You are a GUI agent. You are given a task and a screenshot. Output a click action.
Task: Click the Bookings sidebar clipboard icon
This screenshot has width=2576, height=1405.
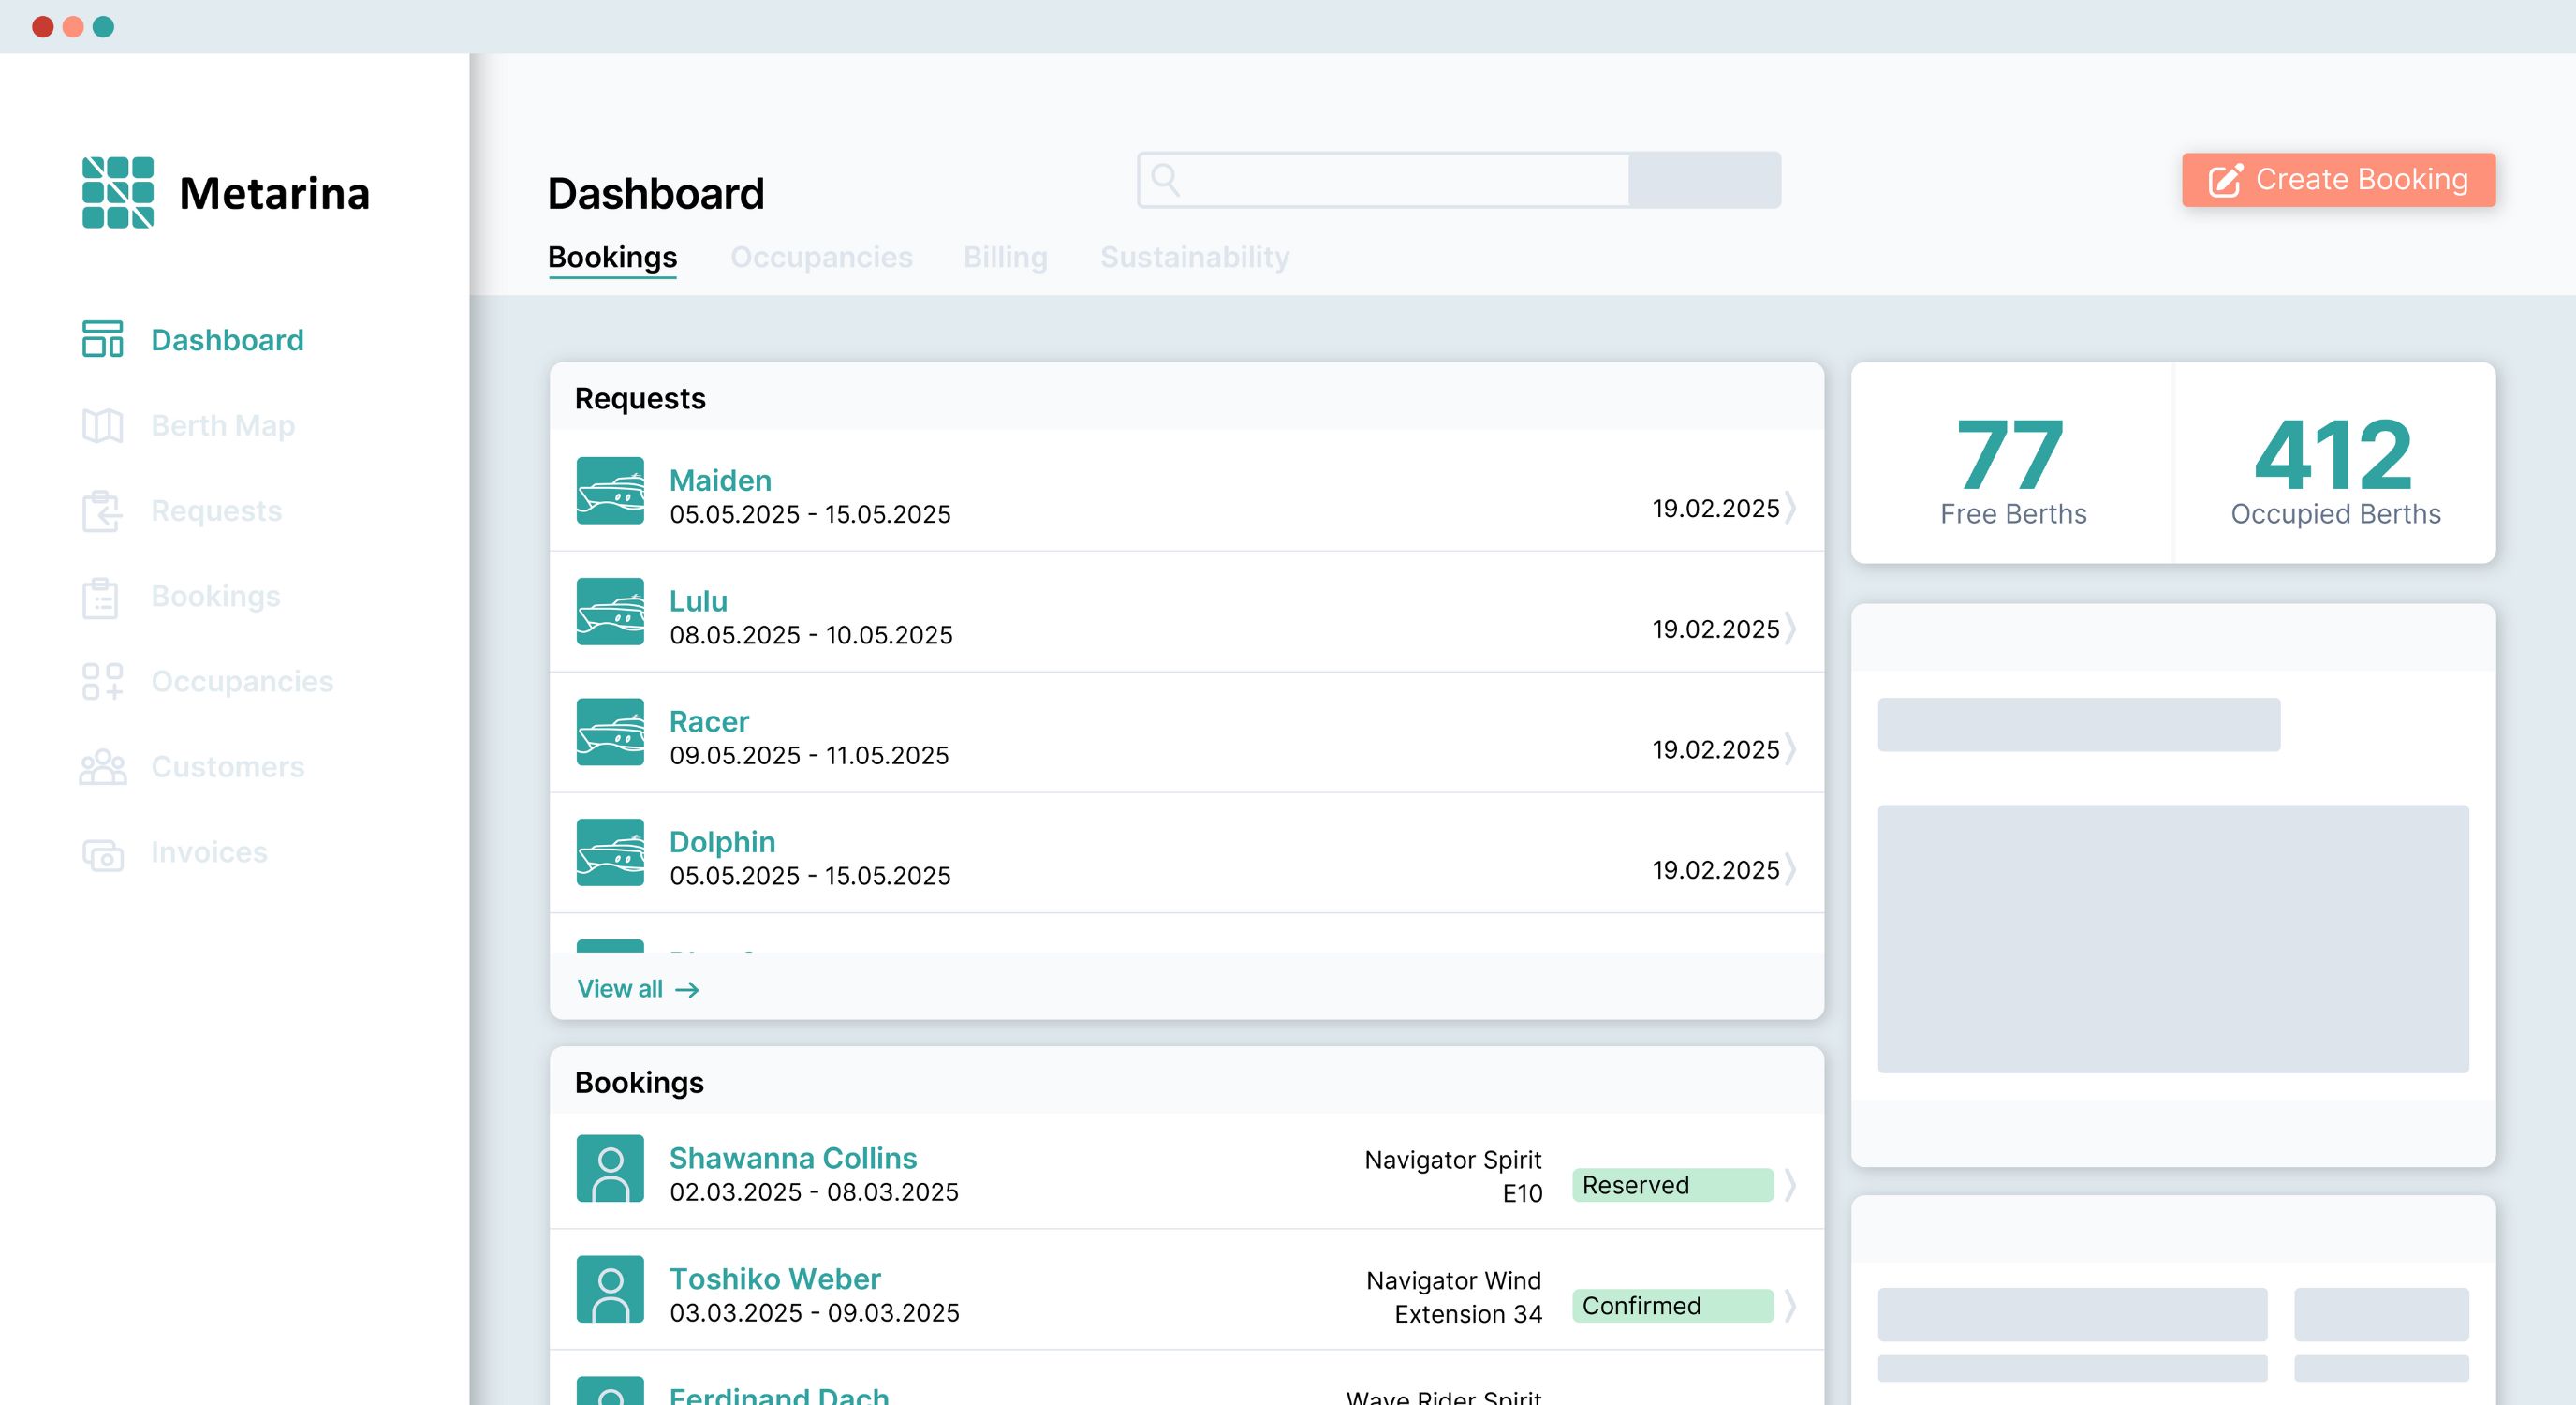pos(102,597)
